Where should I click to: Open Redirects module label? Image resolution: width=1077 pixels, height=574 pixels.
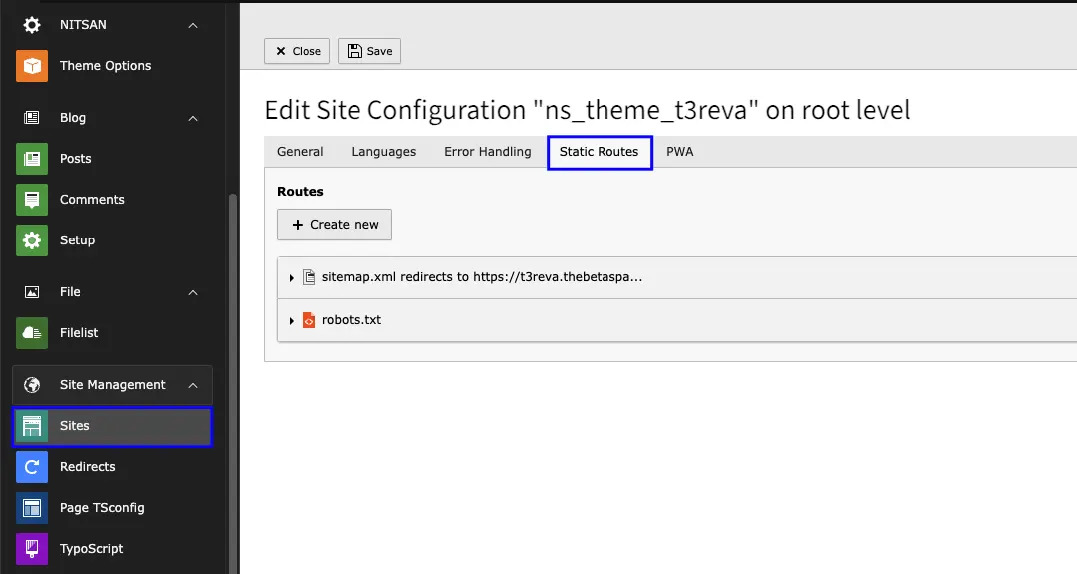tap(87, 467)
